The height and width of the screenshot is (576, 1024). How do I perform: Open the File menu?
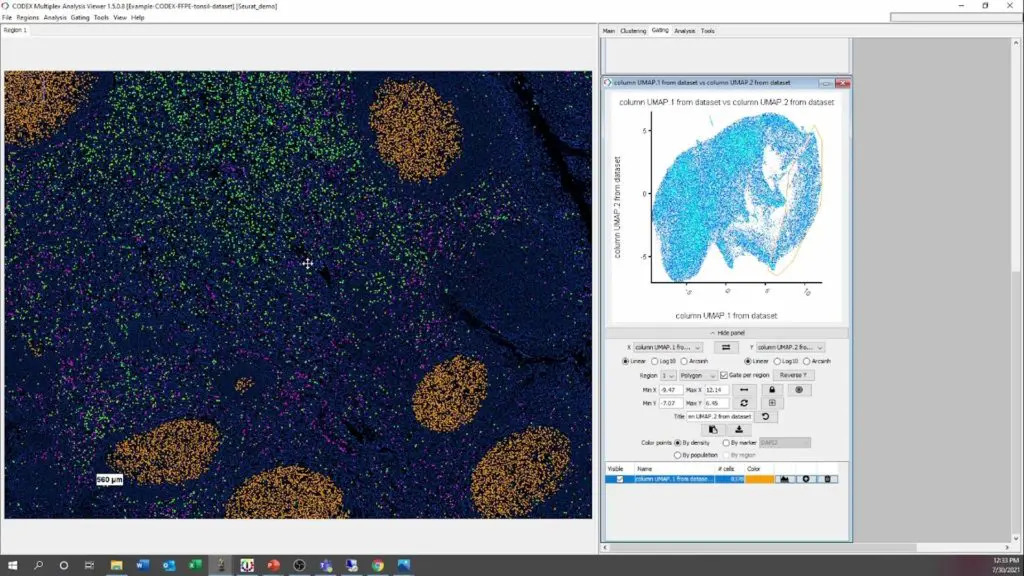[x=7, y=18]
